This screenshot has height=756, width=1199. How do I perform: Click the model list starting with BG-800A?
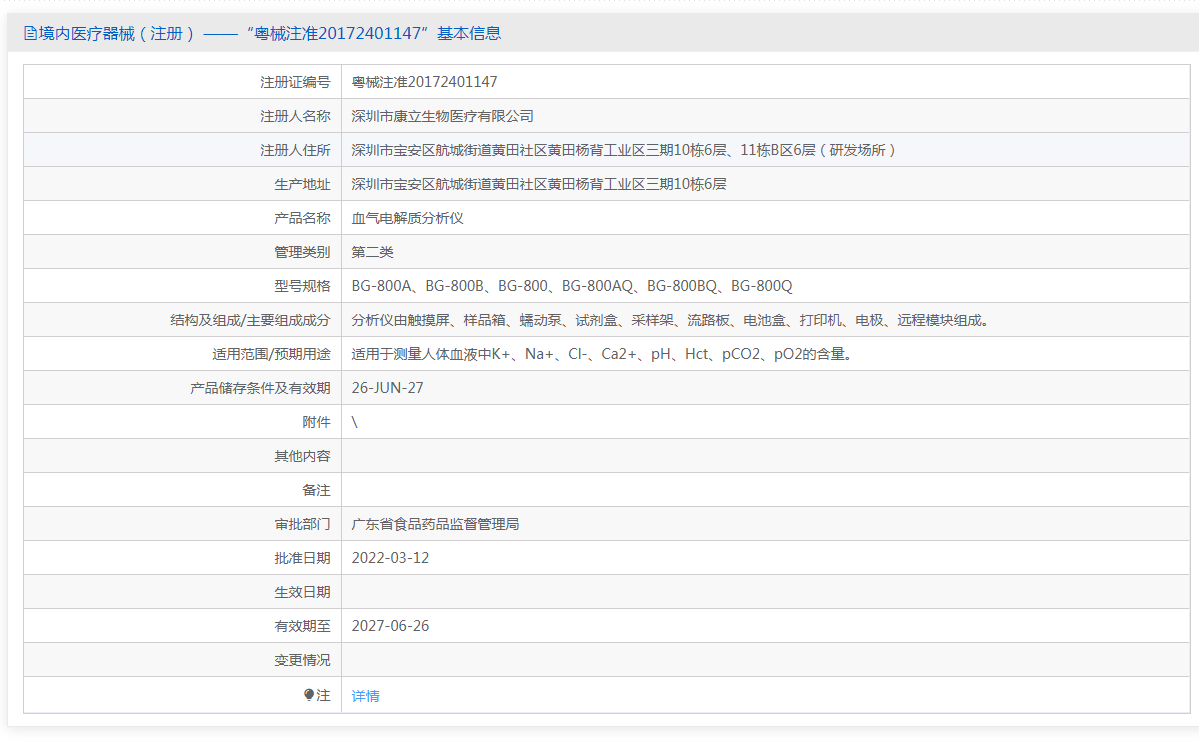pos(571,286)
